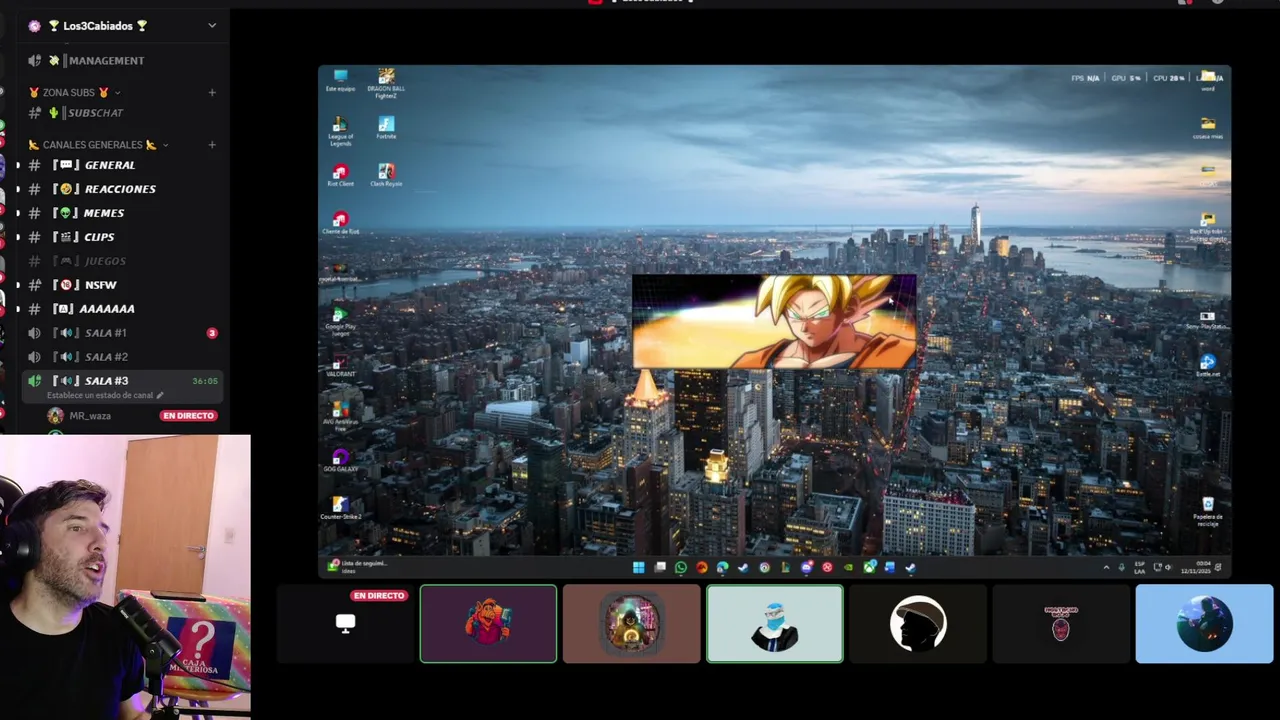Image resolution: width=1280 pixels, height=720 pixels.
Task: Click the Windows Start button in taskbar
Action: [638, 568]
